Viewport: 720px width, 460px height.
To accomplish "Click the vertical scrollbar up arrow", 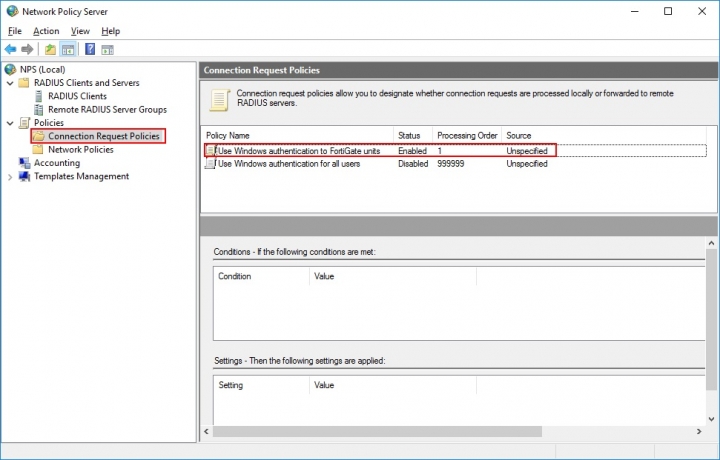I will coord(711,243).
